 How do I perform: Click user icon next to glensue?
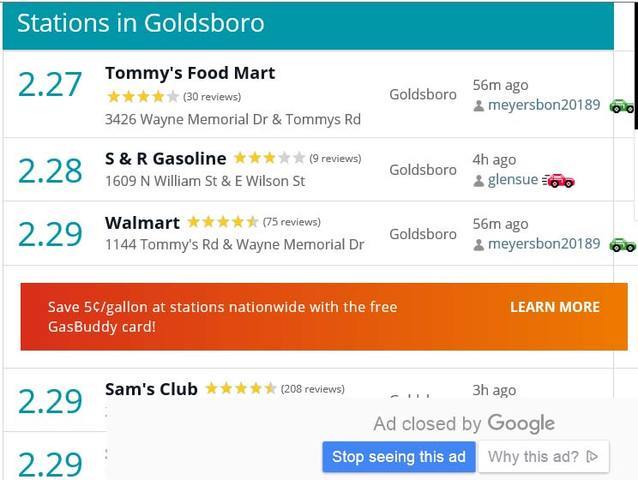(x=479, y=181)
